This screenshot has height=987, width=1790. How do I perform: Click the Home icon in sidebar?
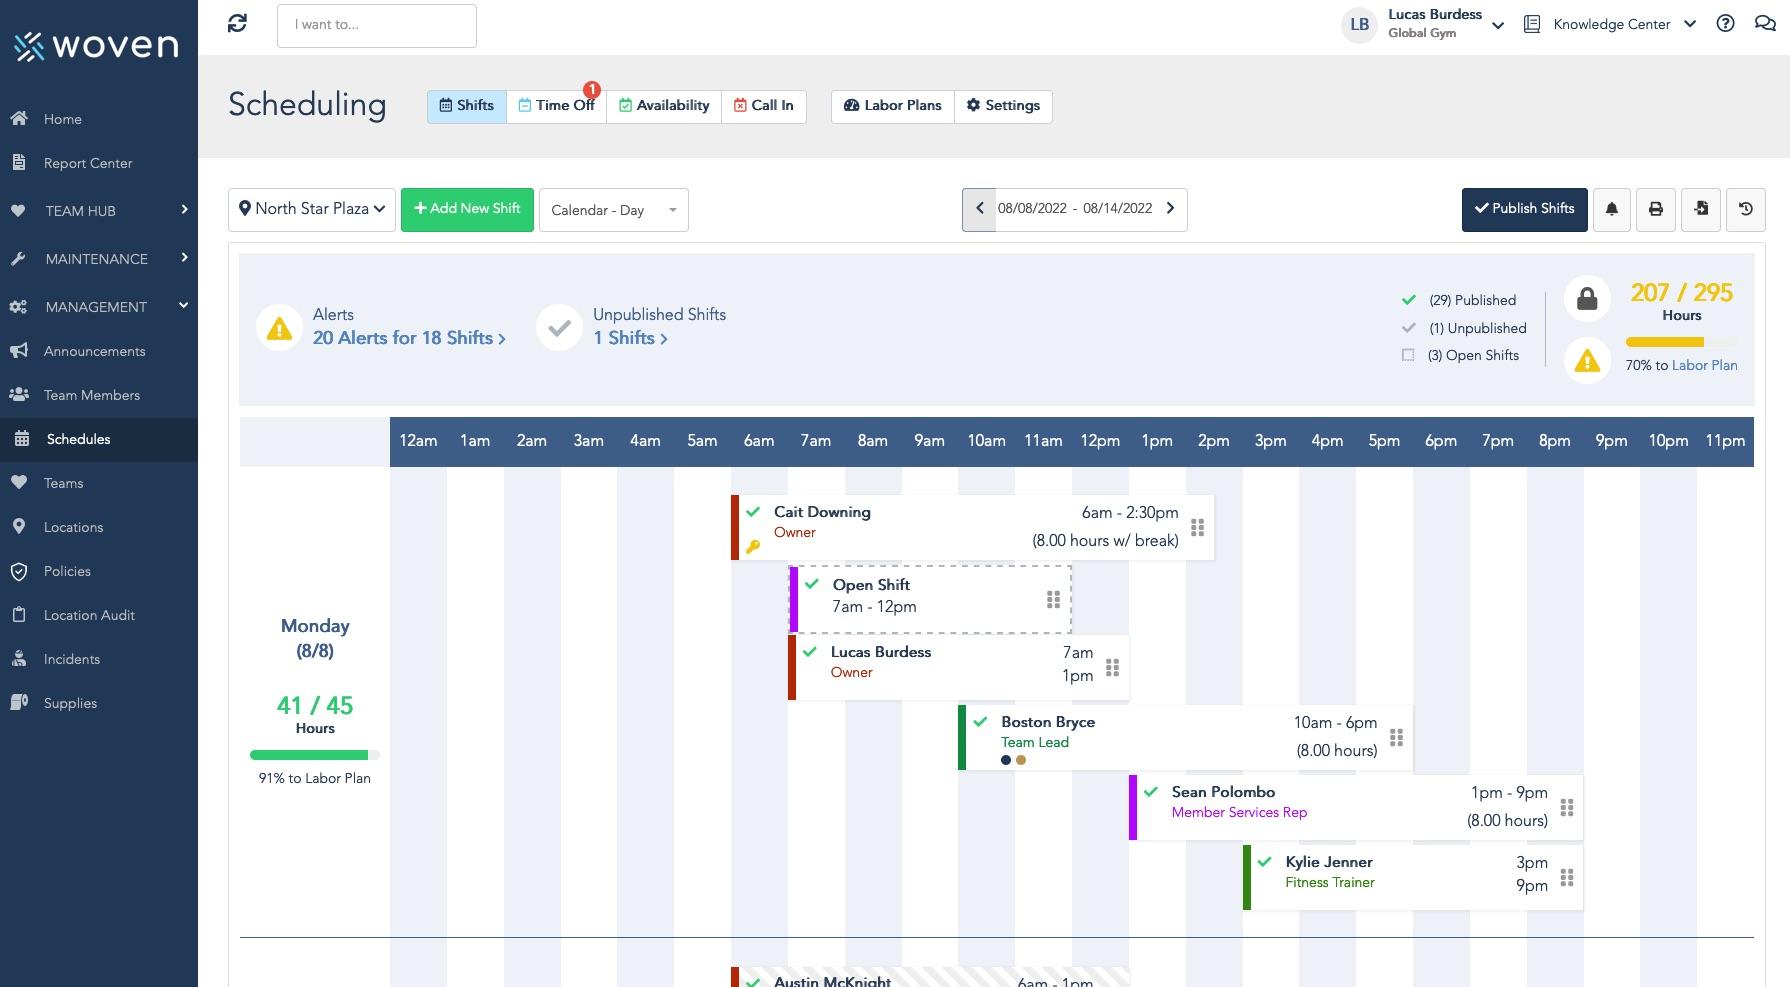(19, 118)
